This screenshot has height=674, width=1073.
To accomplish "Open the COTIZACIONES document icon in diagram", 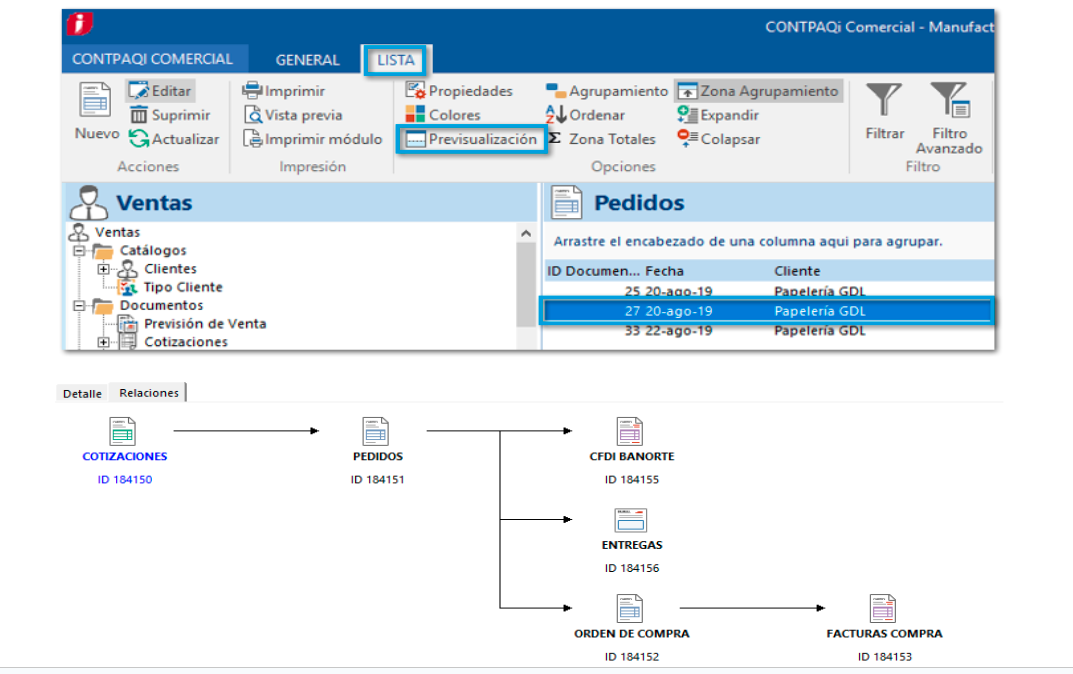I will coord(124,432).
